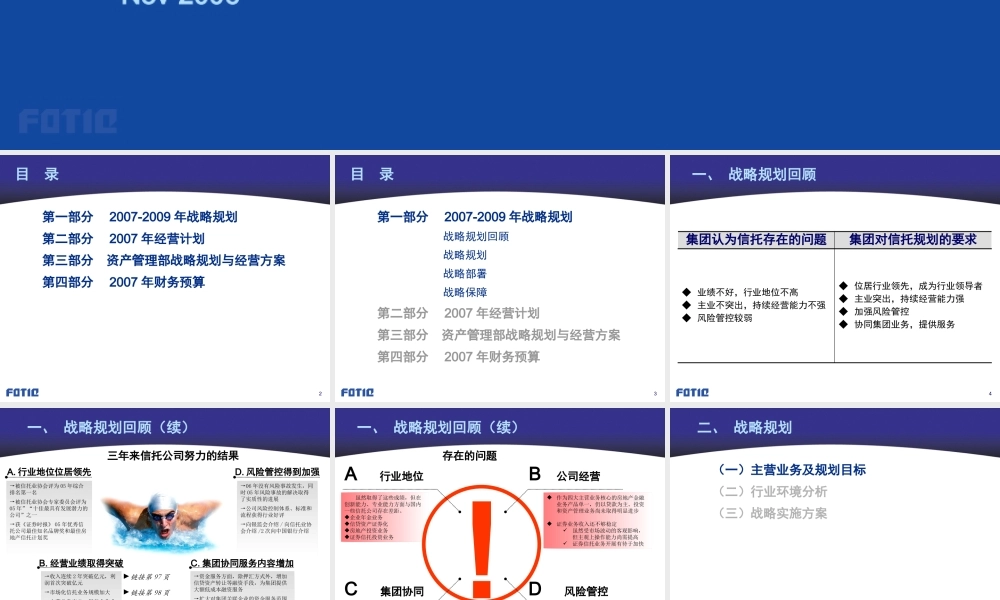Image resolution: width=1000 pixels, height=600 pixels.
Task: Click the arrow before 链接第 97 页
Action: pyautogui.click(x=126, y=576)
